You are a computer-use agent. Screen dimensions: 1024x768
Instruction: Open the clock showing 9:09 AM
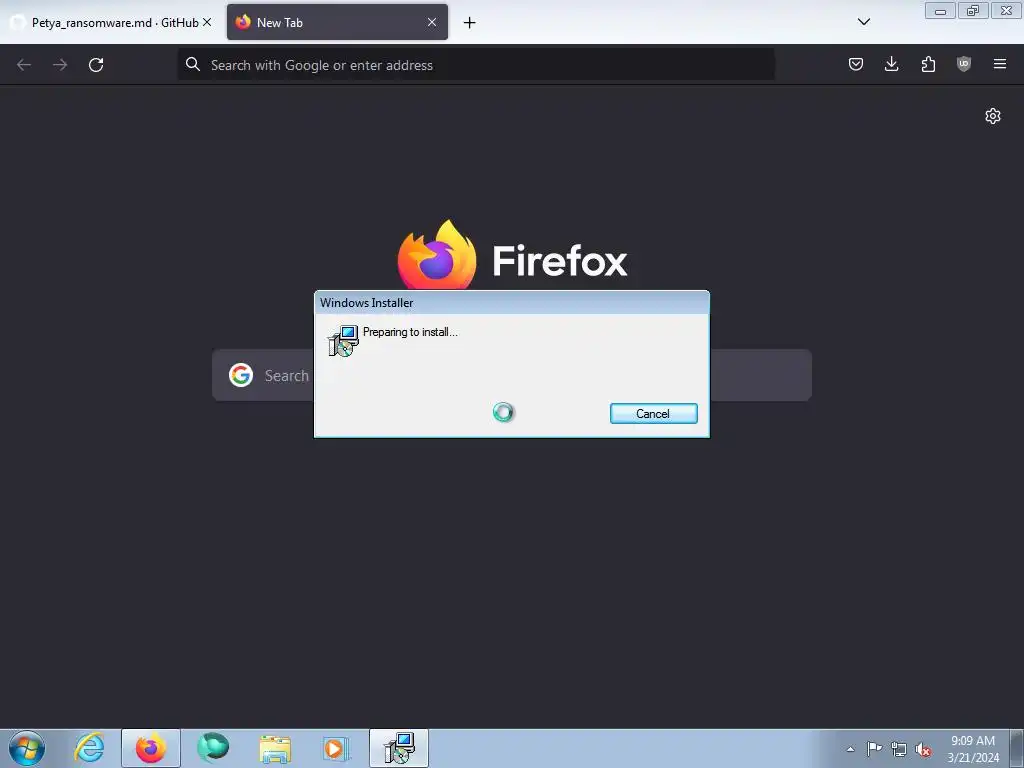click(x=973, y=749)
